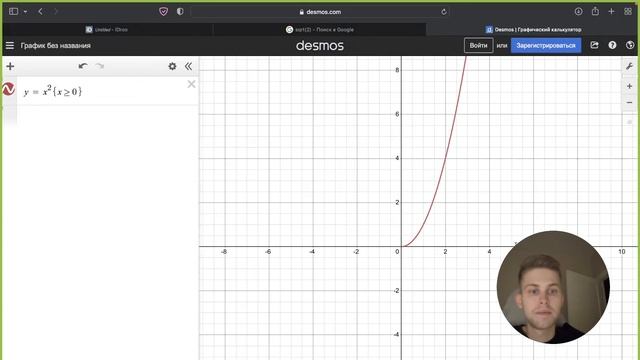The height and width of the screenshot is (360, 640).
Task: Delete the y = x² expression
Action: point(191,84)
